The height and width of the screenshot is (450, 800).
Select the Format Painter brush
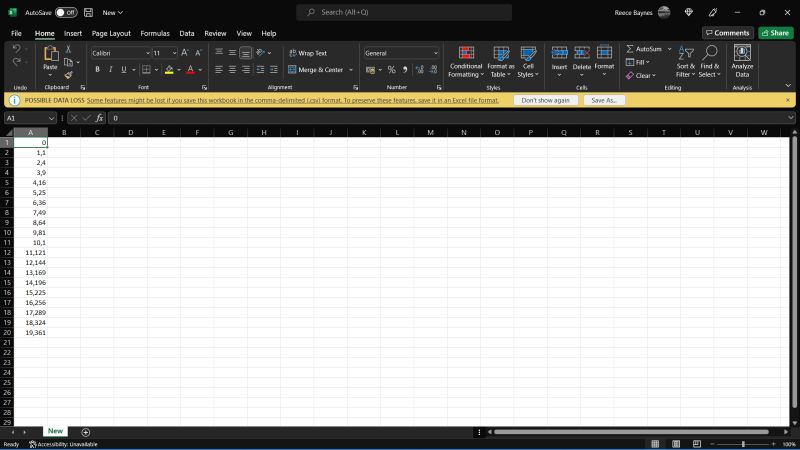click(x=68, y=75)
